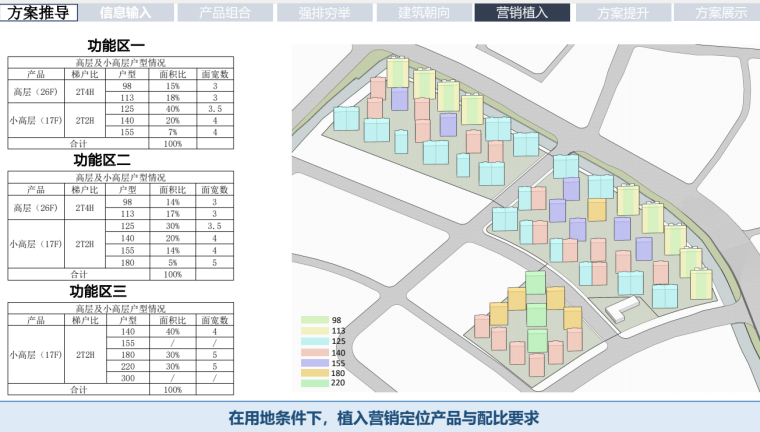This screenshot has height=432, width=760.
Task: Choose the 220 green legend swatch
Action: pyautogui.click(x=314, y=382)
